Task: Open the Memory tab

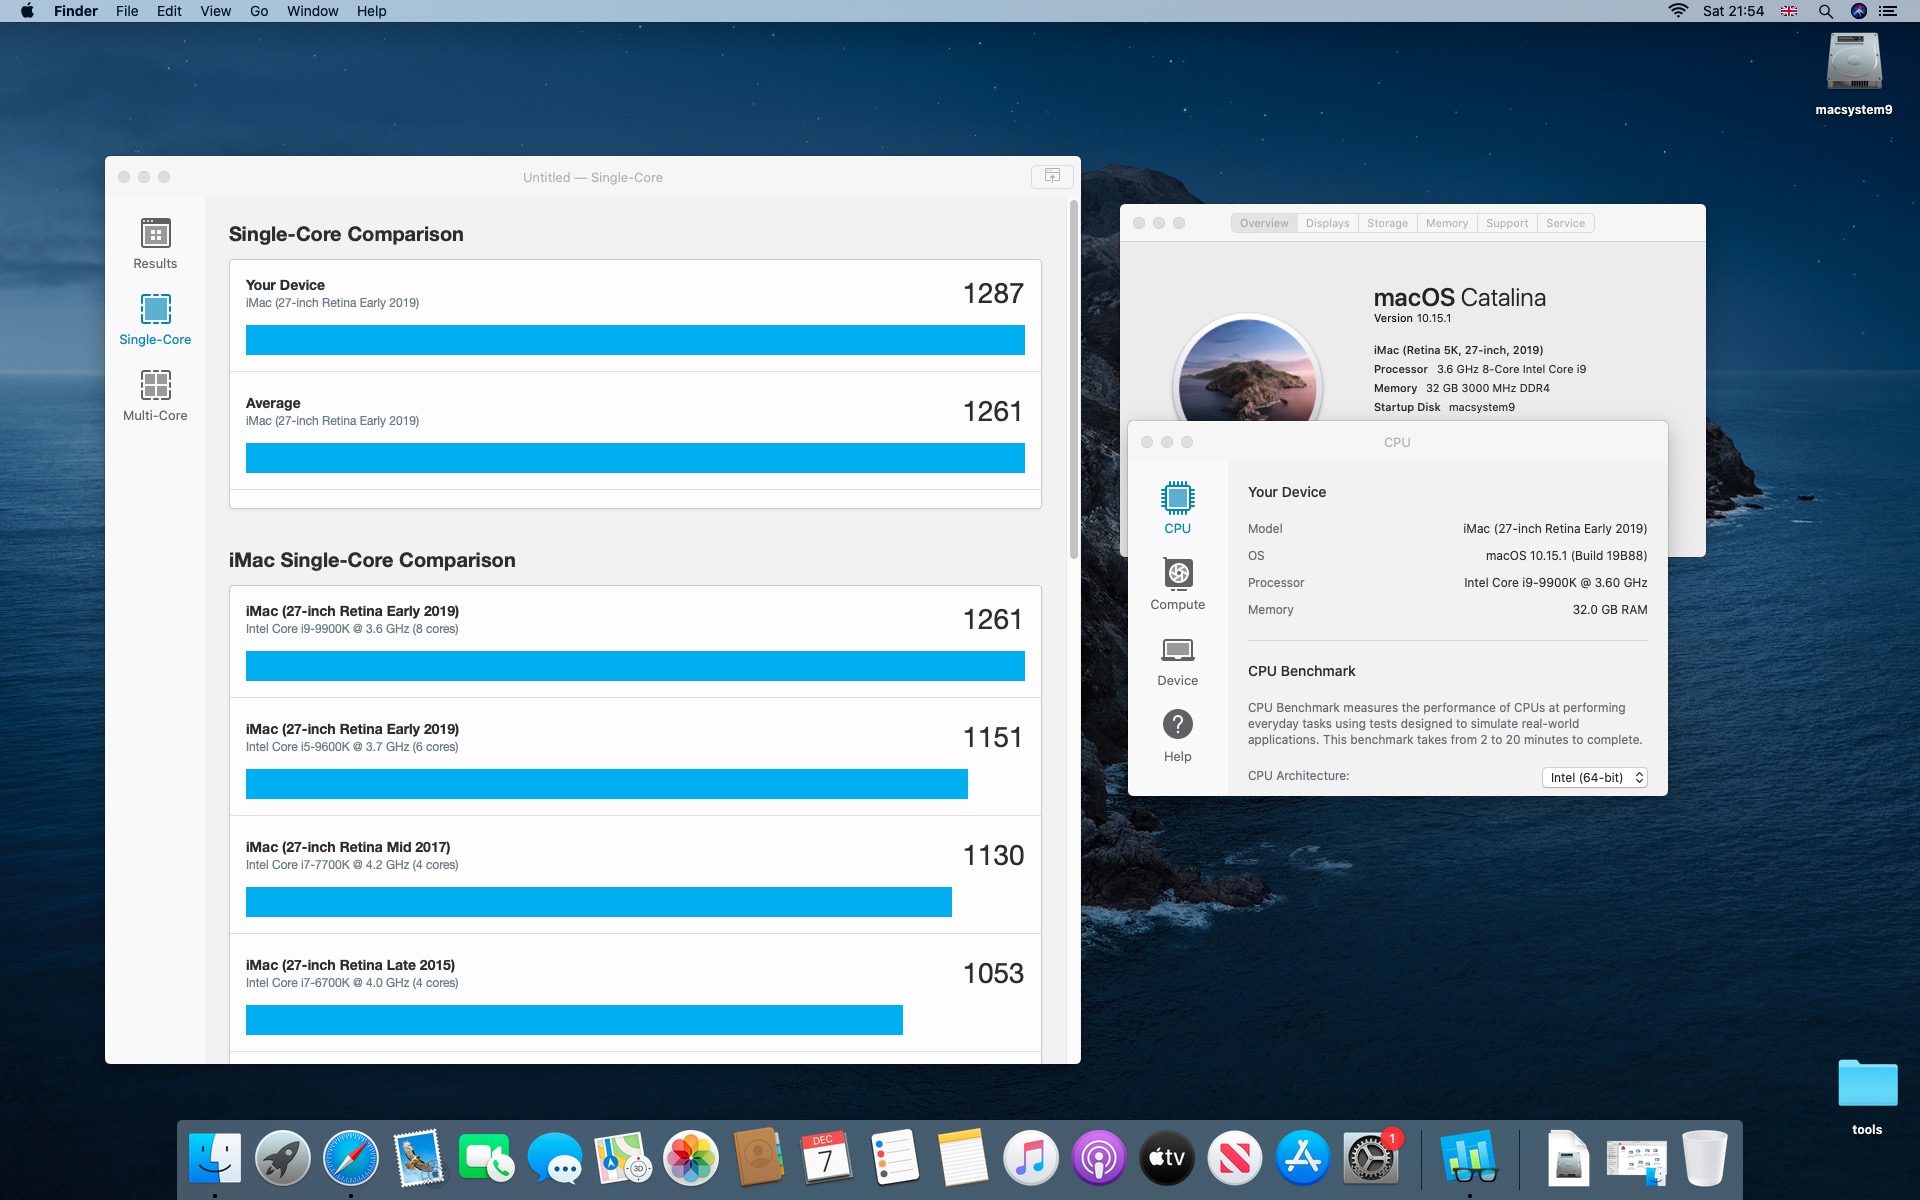Action: coord(1446,223)
